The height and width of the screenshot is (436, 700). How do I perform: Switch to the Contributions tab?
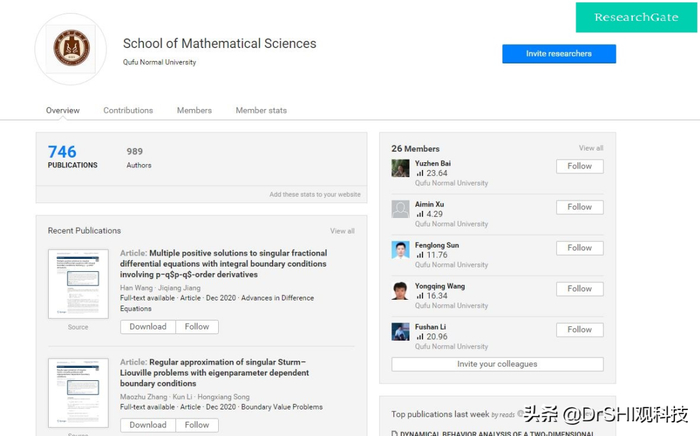coord(128,110)
